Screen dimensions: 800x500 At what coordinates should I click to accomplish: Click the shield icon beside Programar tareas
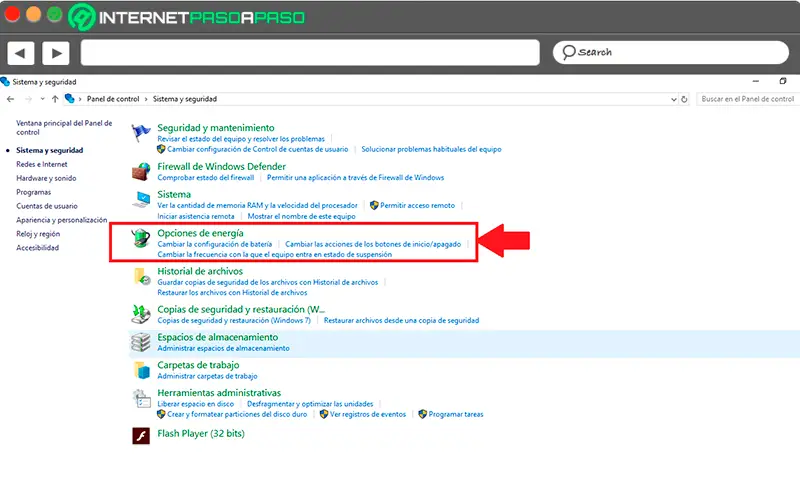click(x=422, y=414)
